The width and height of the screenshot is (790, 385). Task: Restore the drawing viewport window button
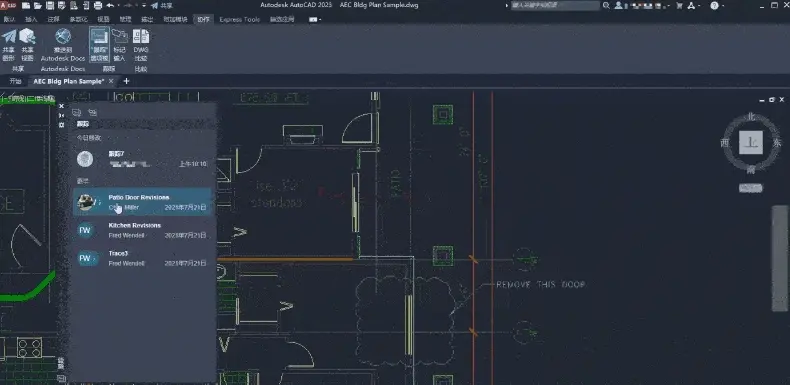(771, 100)
